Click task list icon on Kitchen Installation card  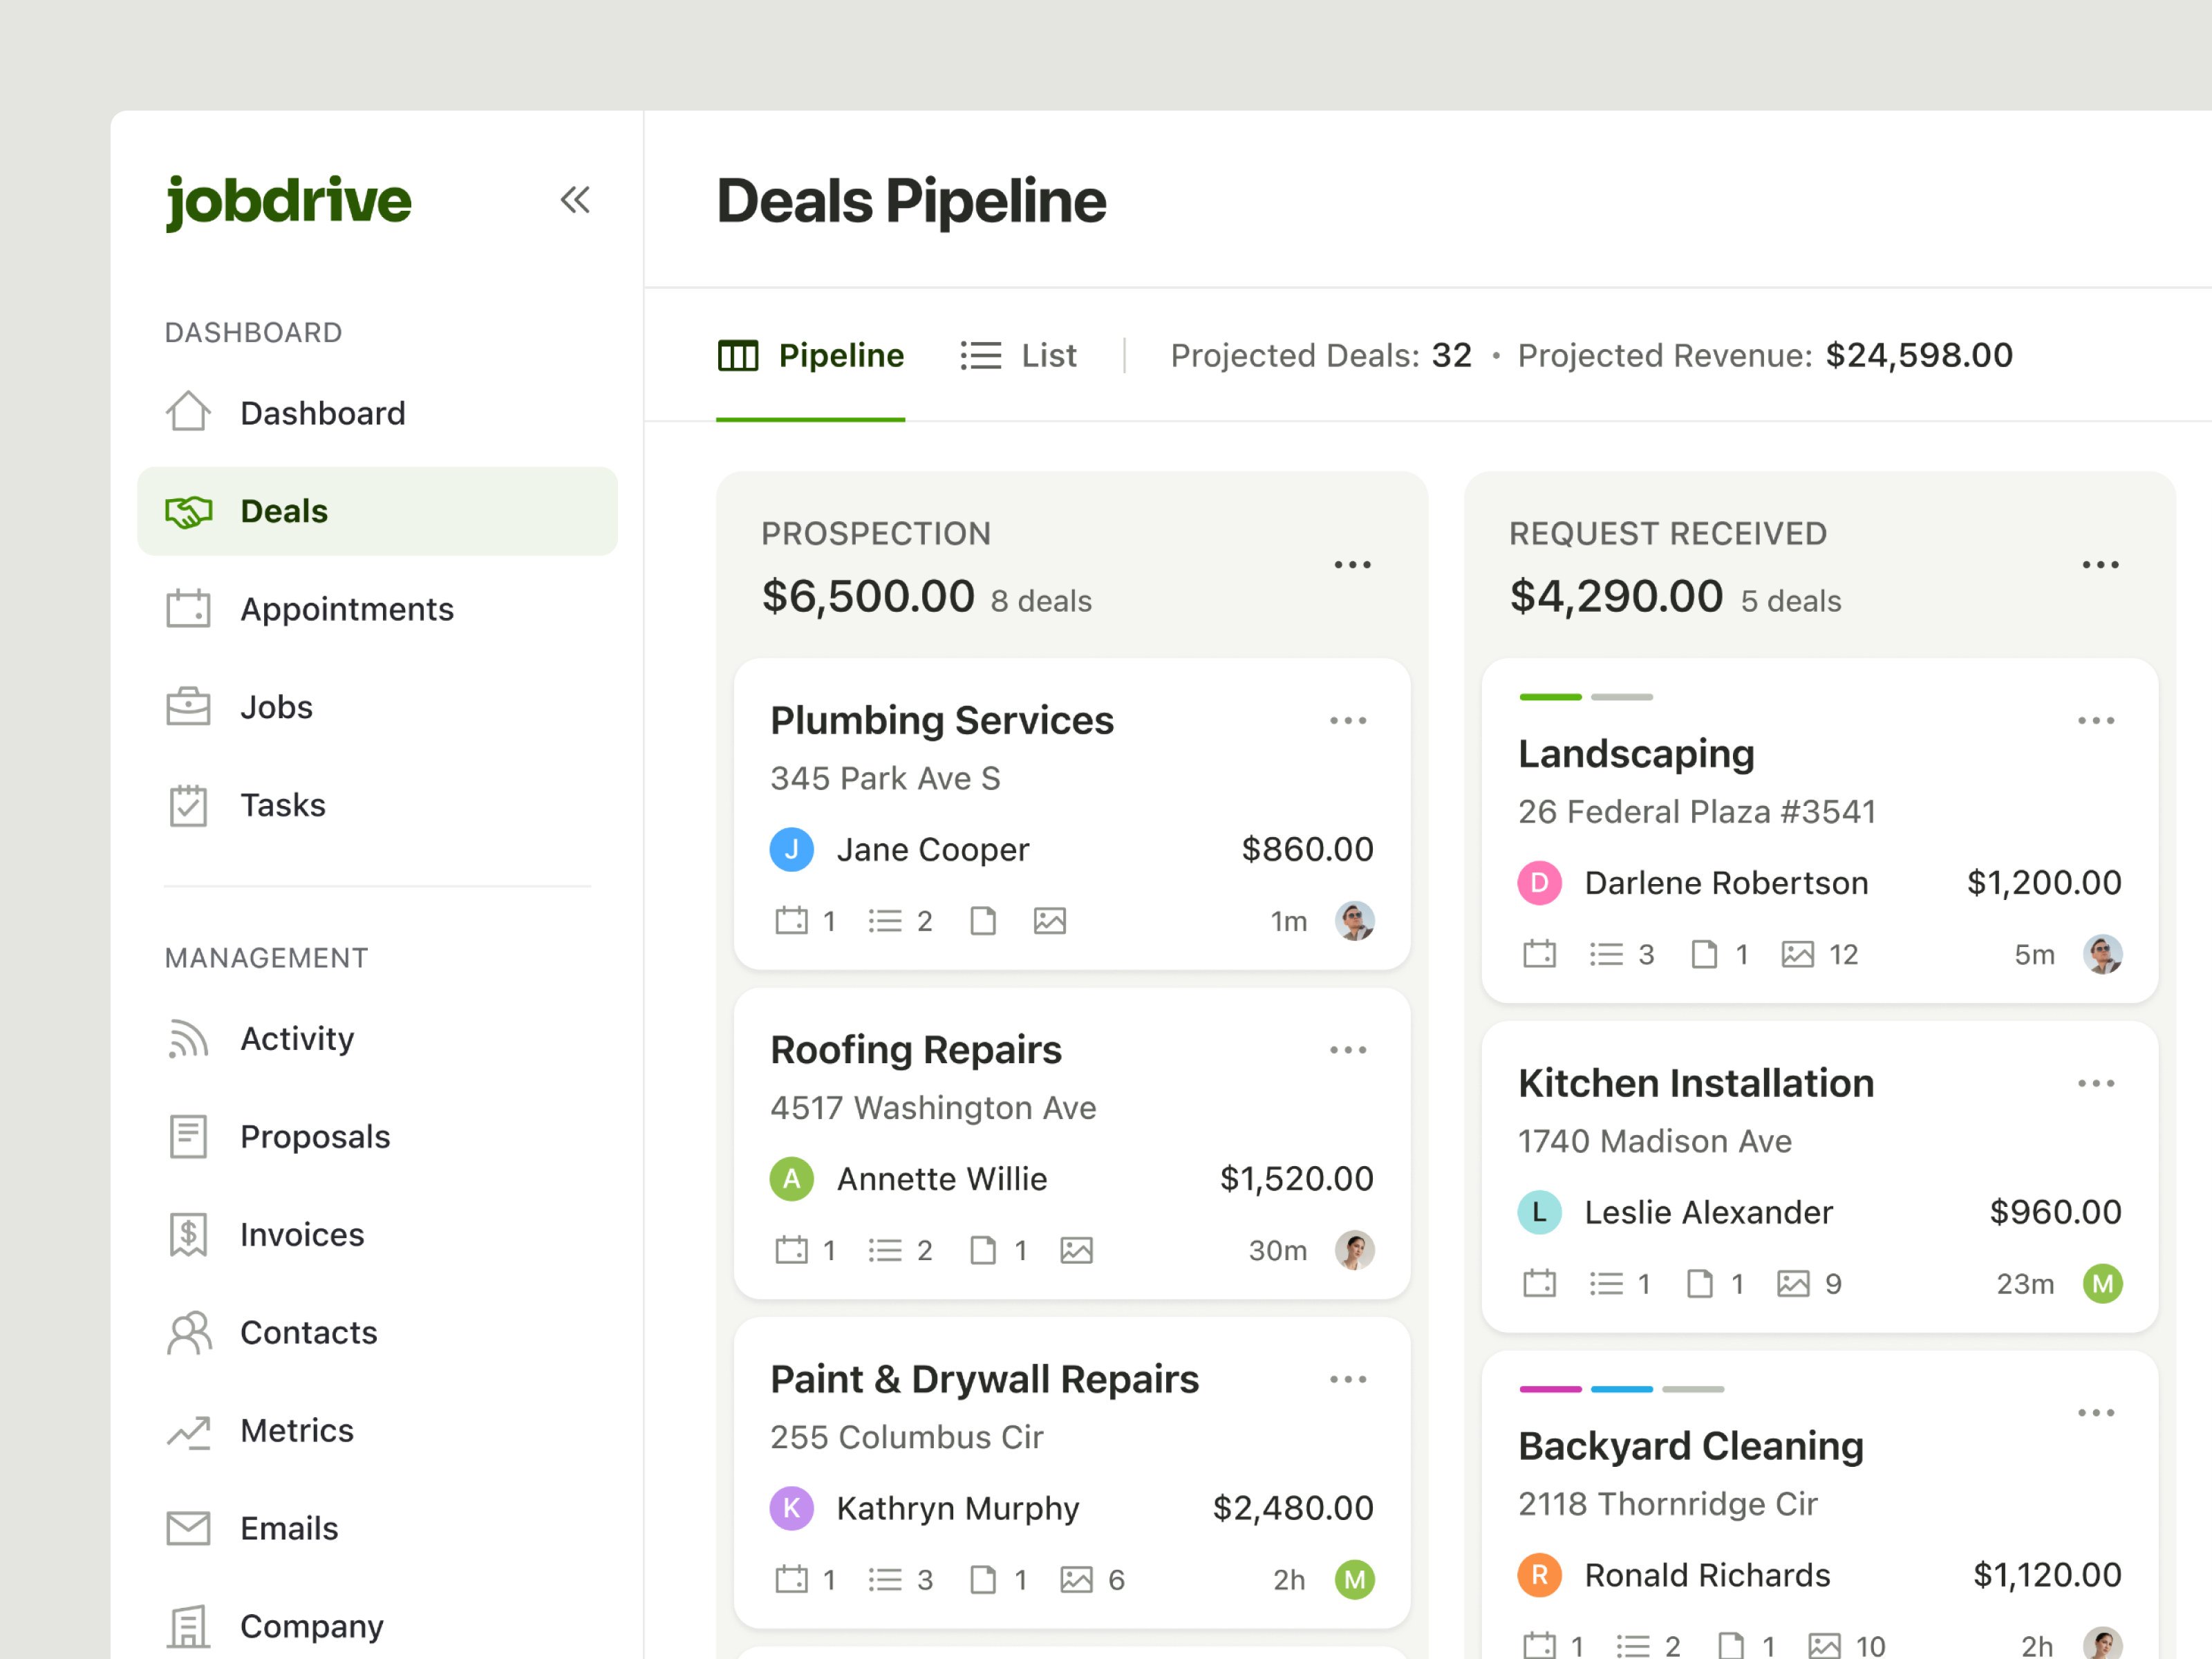click(x=1606, y=1284)
